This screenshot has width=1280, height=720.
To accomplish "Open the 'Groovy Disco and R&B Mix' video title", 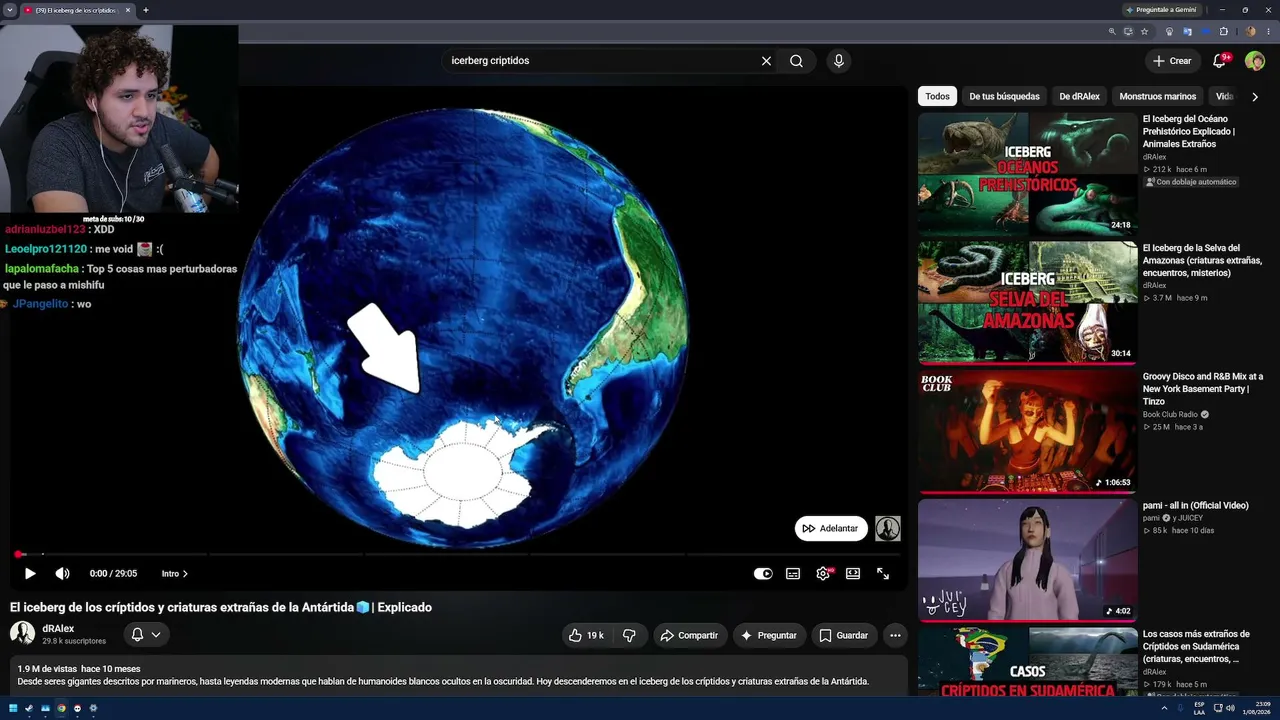I will pyautogui.click(x=1203, y=389).
